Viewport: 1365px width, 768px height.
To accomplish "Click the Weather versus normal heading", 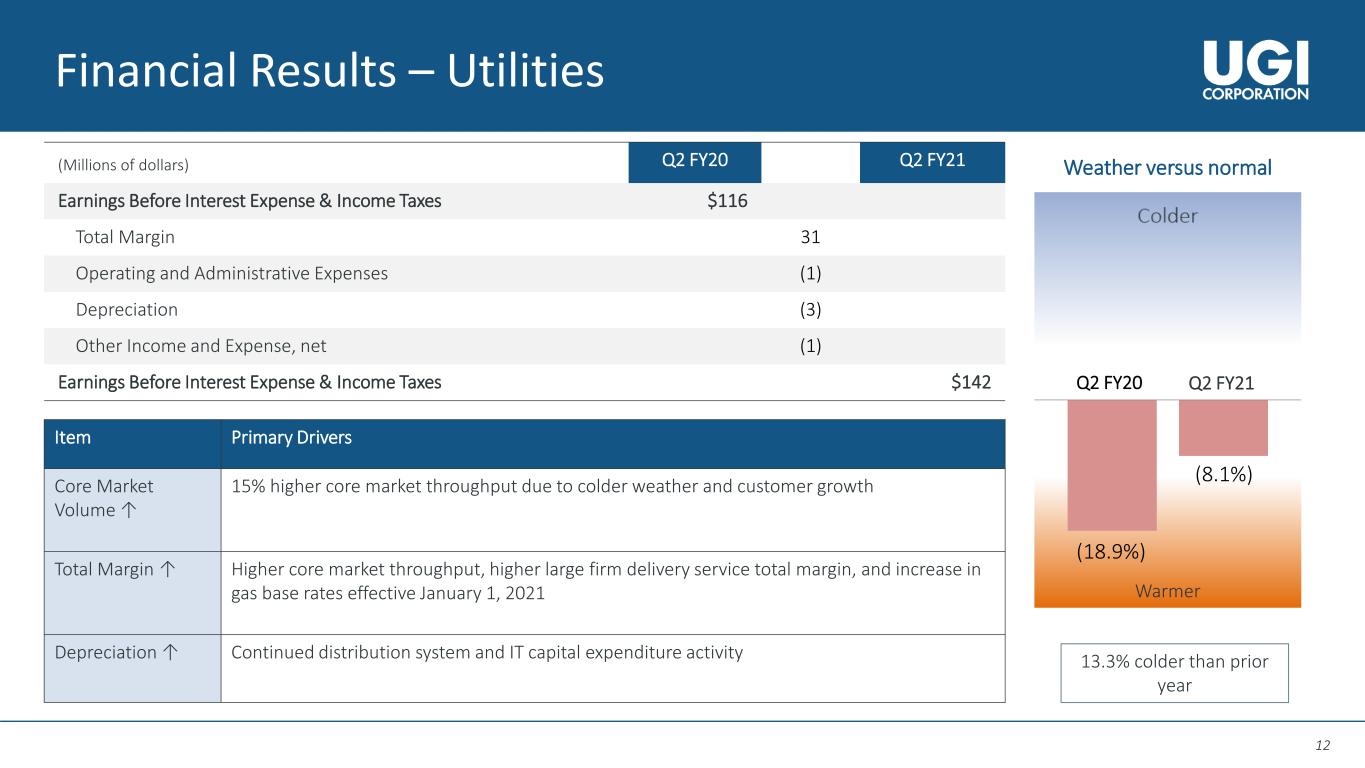I will point(1167,168).
